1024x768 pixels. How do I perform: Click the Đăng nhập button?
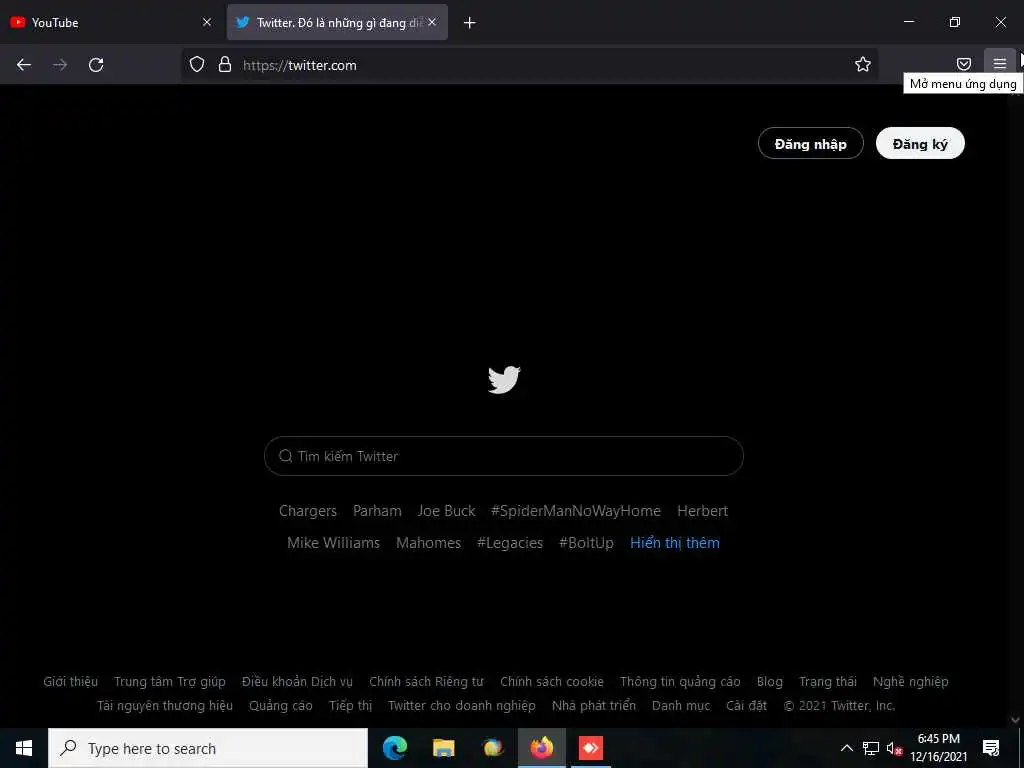[x=810, y=144]
